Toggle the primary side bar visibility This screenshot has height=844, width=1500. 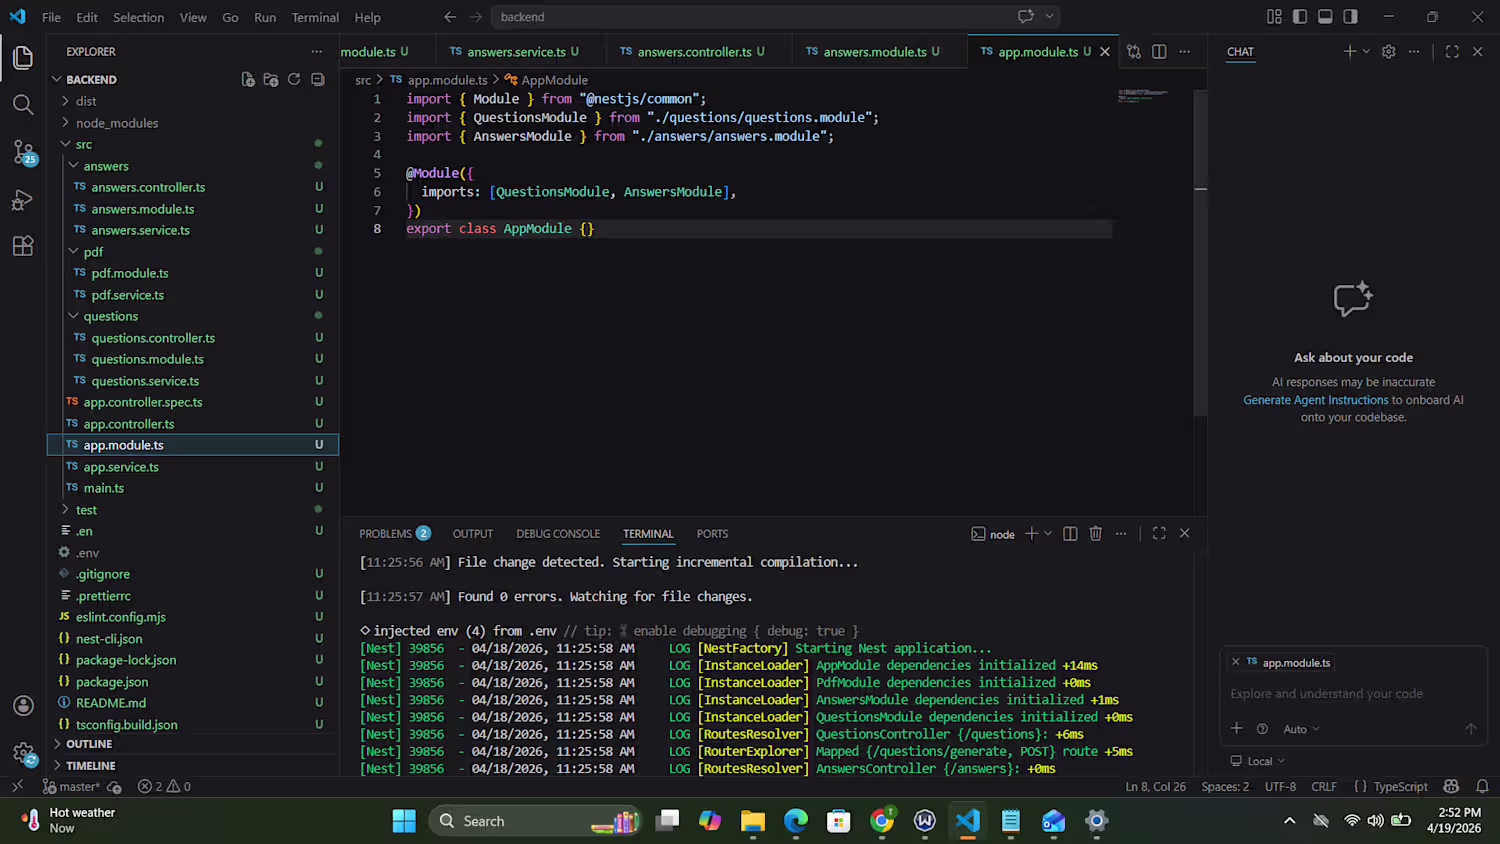pos(1299,17)
